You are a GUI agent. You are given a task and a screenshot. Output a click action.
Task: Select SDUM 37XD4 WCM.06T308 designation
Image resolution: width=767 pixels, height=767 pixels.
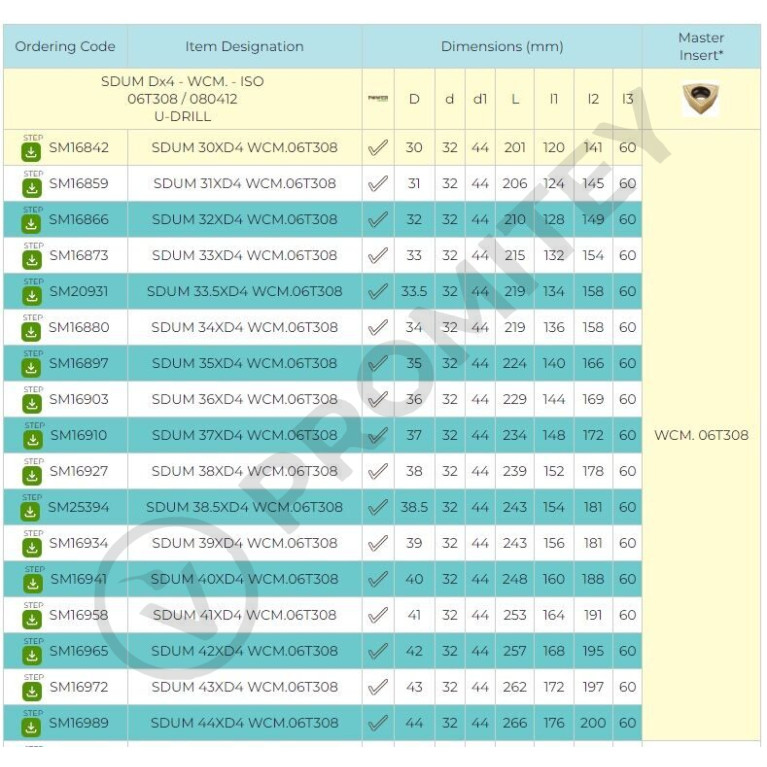click(x=244, y=435)
